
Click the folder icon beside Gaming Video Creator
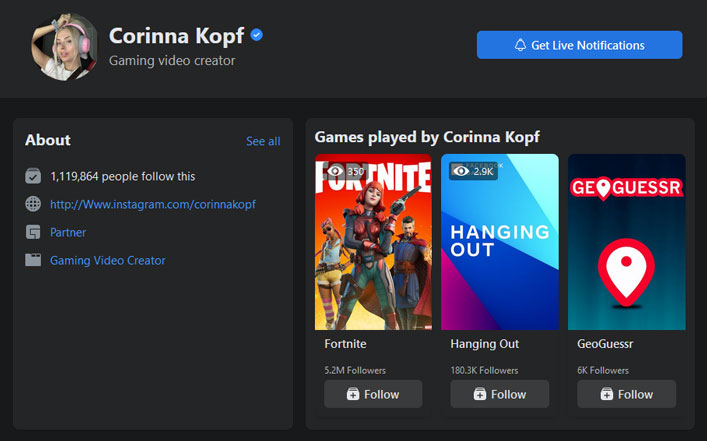(x=33, y=260)
